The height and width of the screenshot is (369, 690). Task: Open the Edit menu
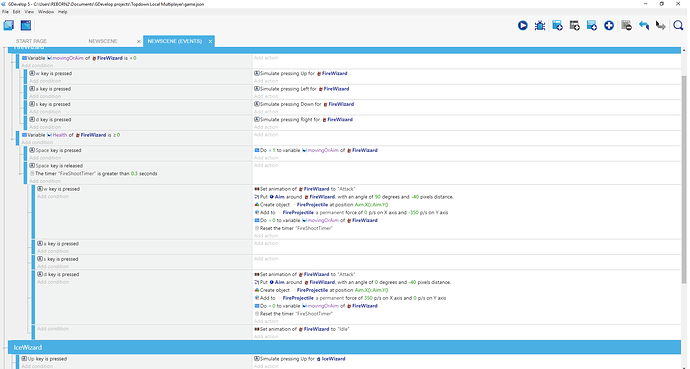[16, 12]
